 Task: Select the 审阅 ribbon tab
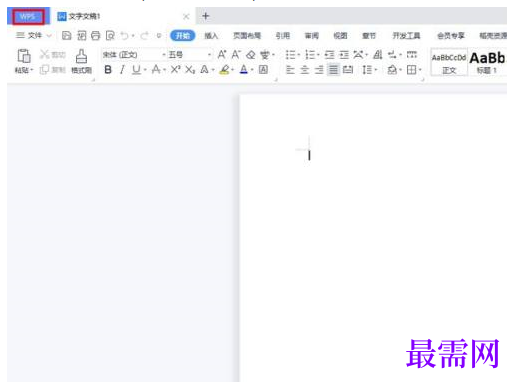pyautogui.click(x=312, y=35)
